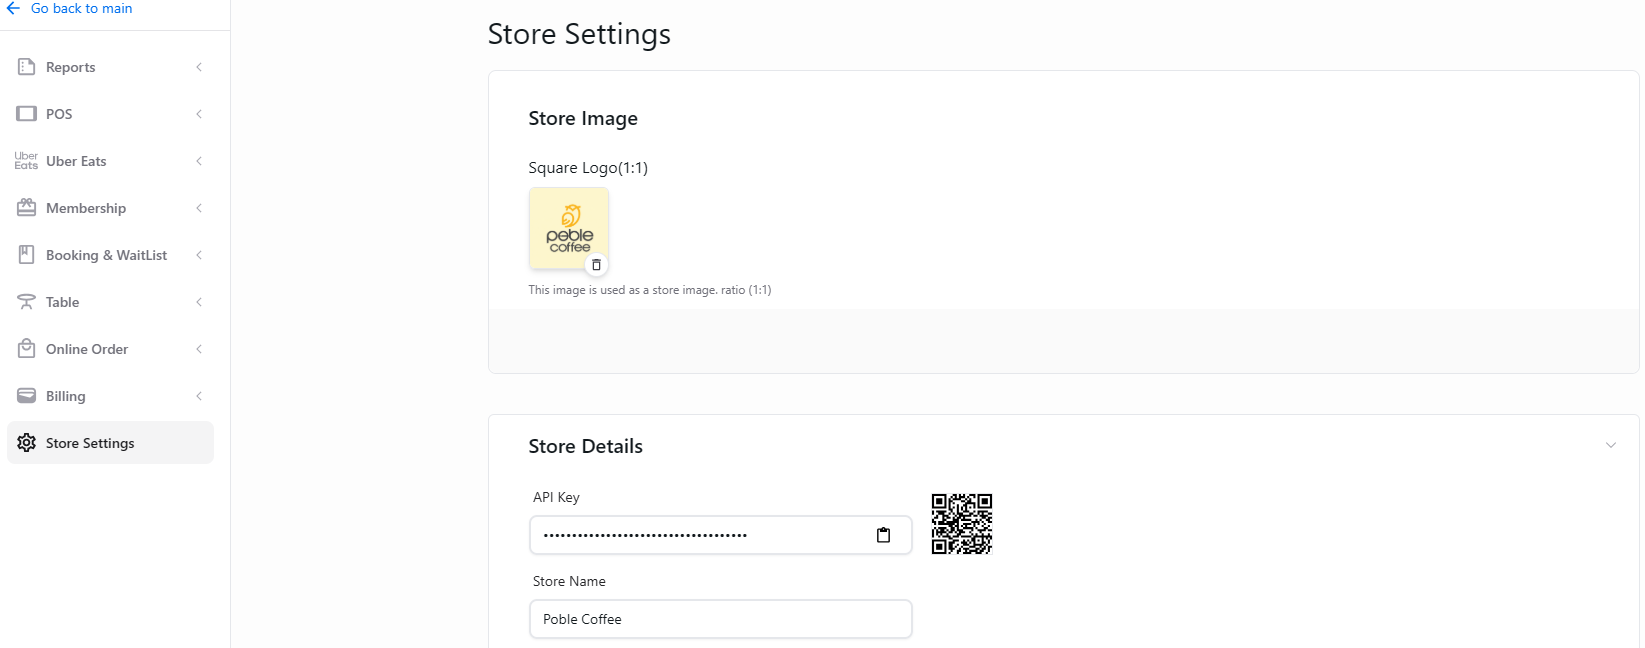The height and width of the screenshot is (648, 1645).
Task: Open Billing in the sidebar
Action: [x=110, y=396]
